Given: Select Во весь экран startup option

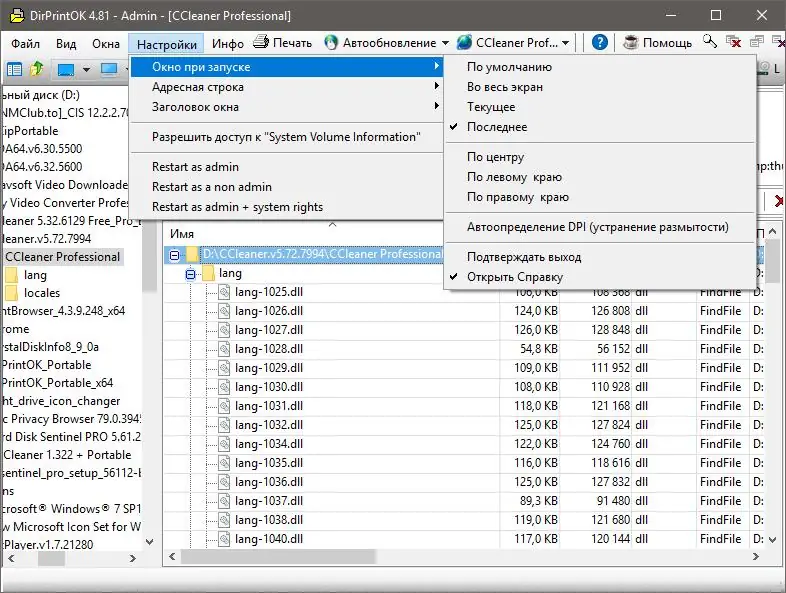Looking at the screenshot, I should (x=600, y=87).
